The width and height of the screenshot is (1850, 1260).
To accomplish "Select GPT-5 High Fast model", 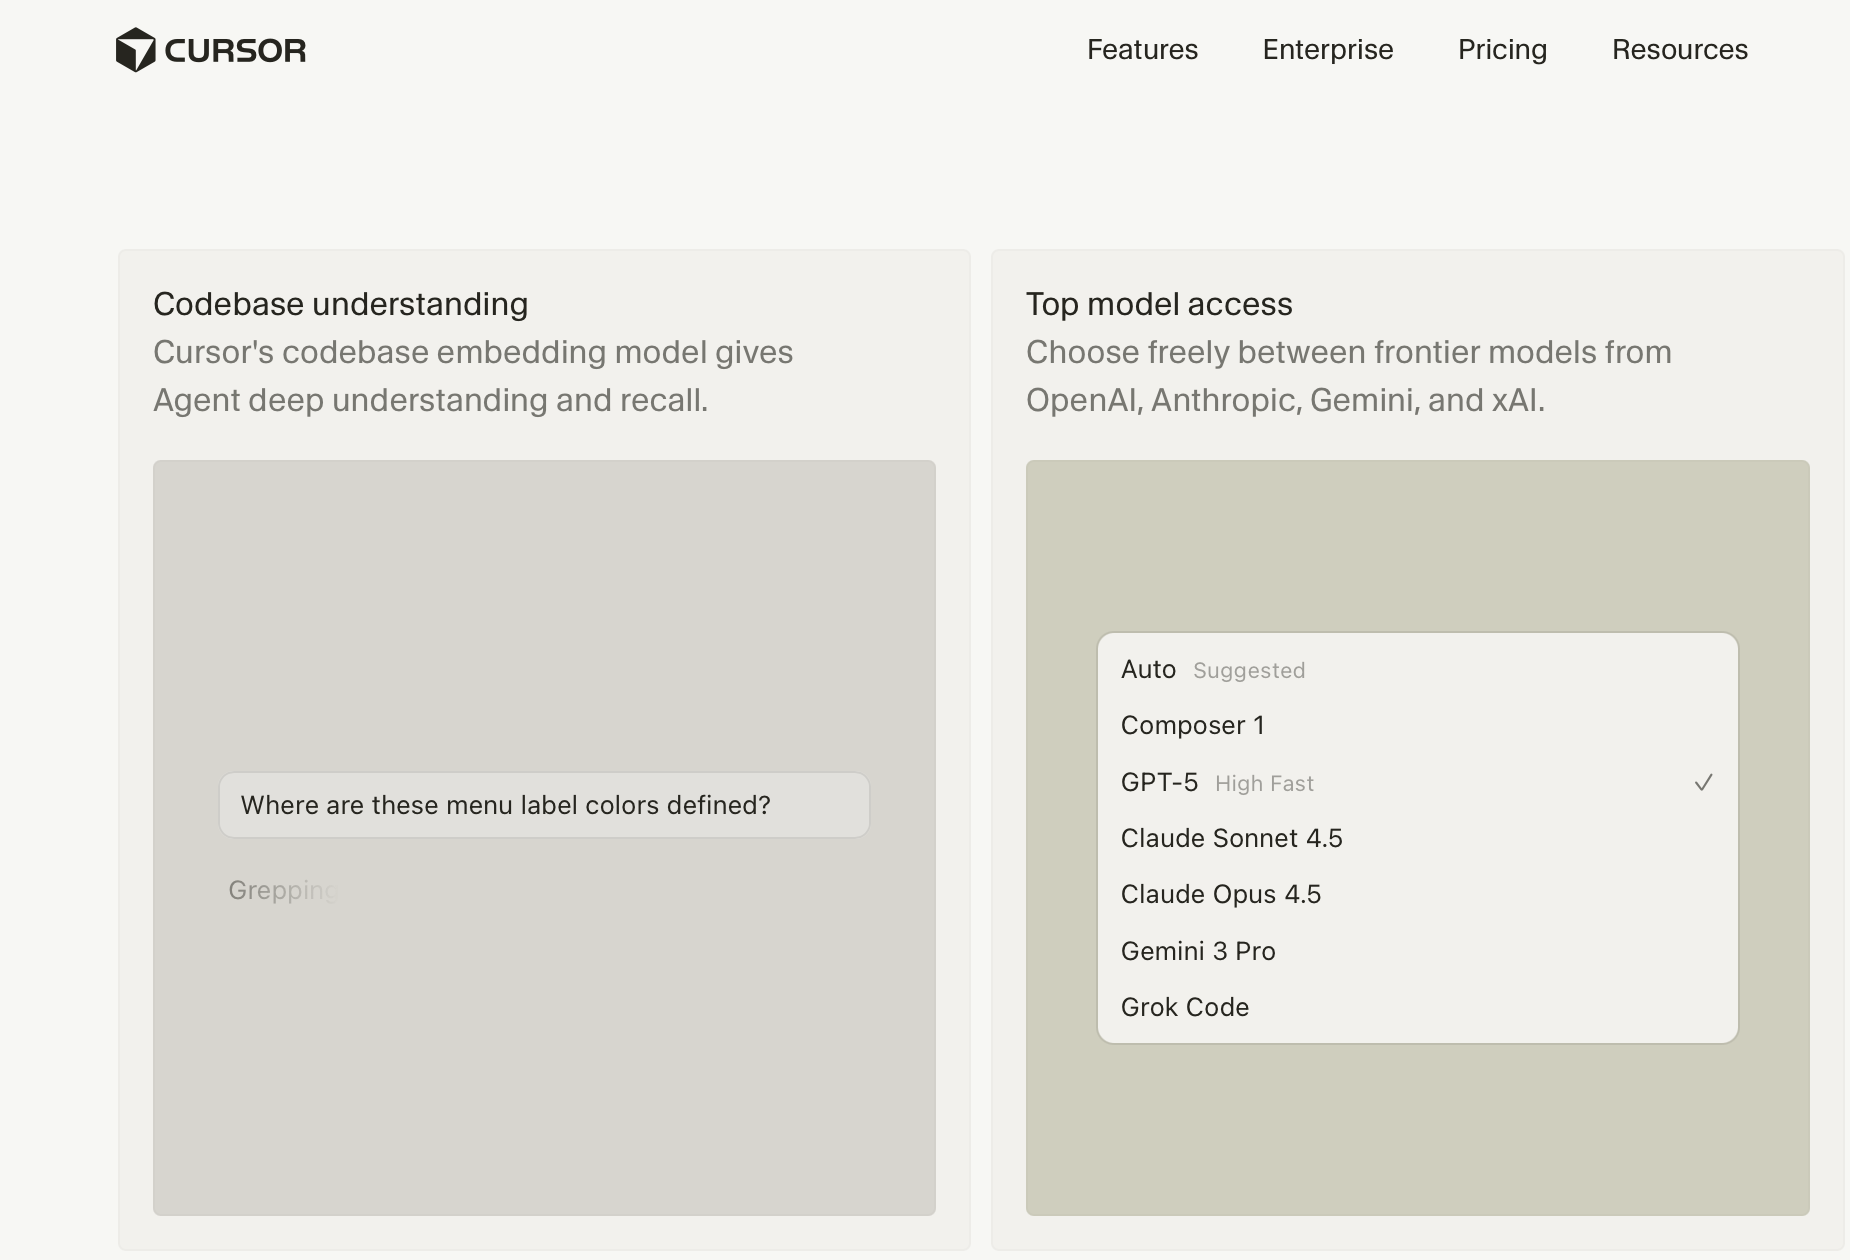I will point(1417,783).
